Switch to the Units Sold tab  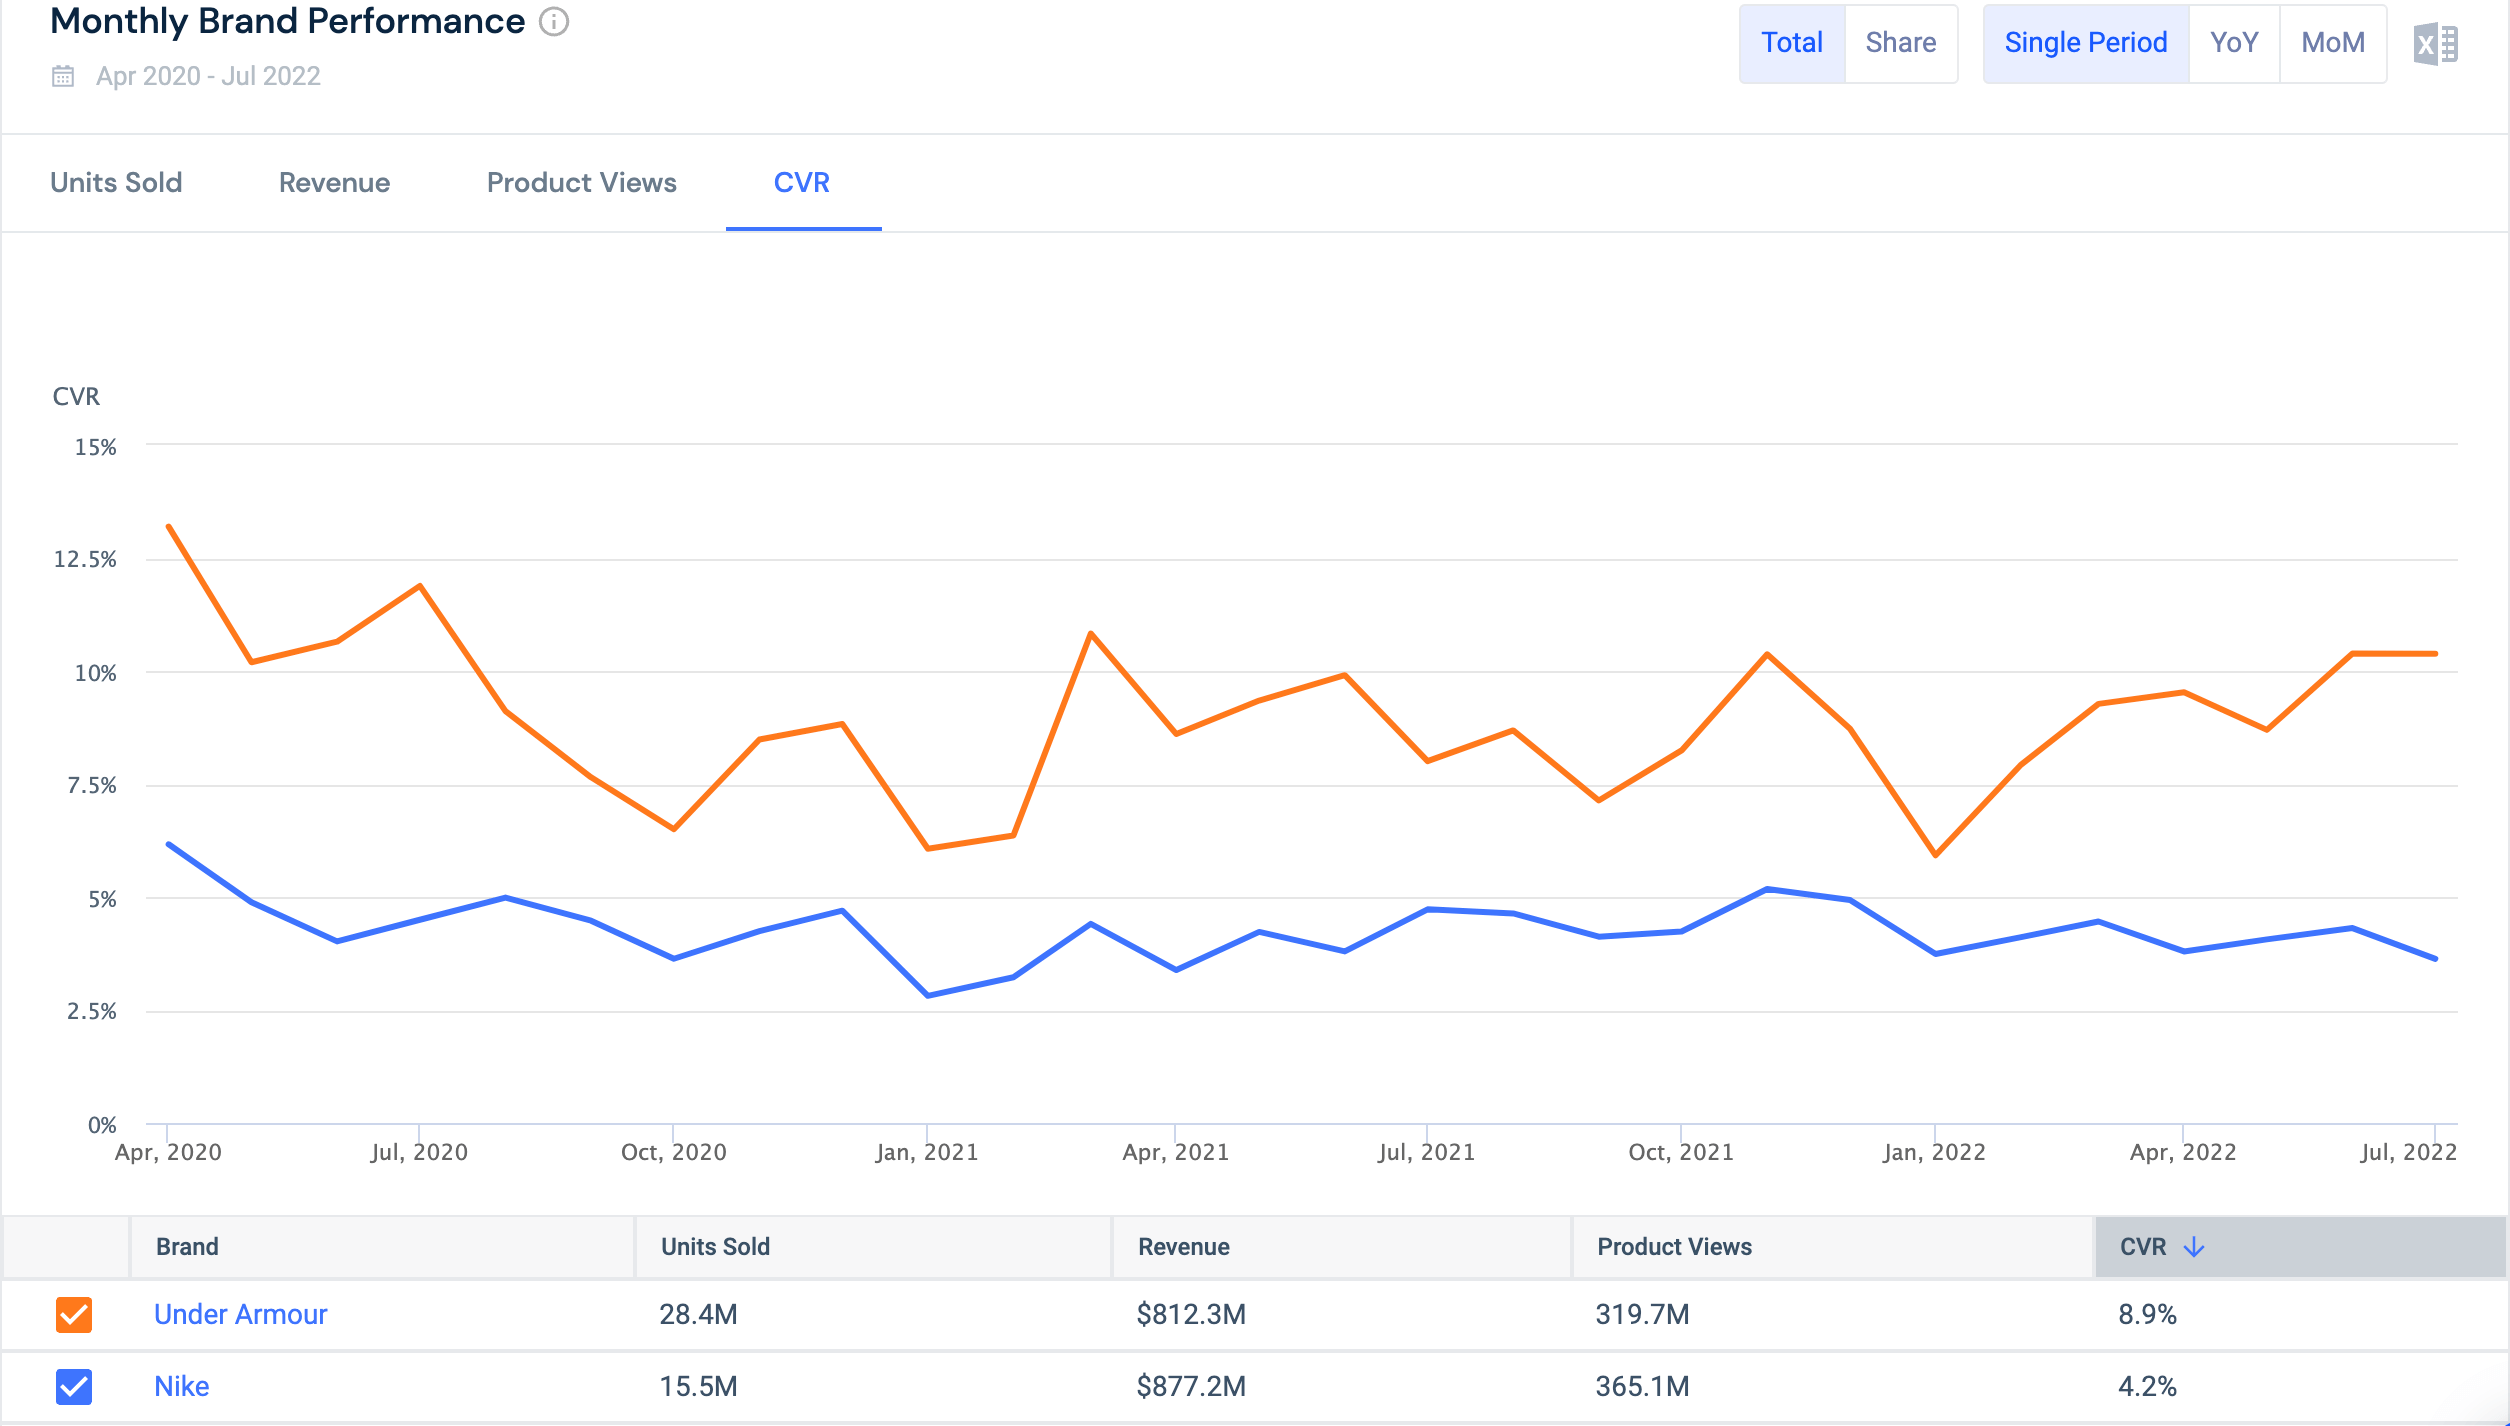coord(116,183)
